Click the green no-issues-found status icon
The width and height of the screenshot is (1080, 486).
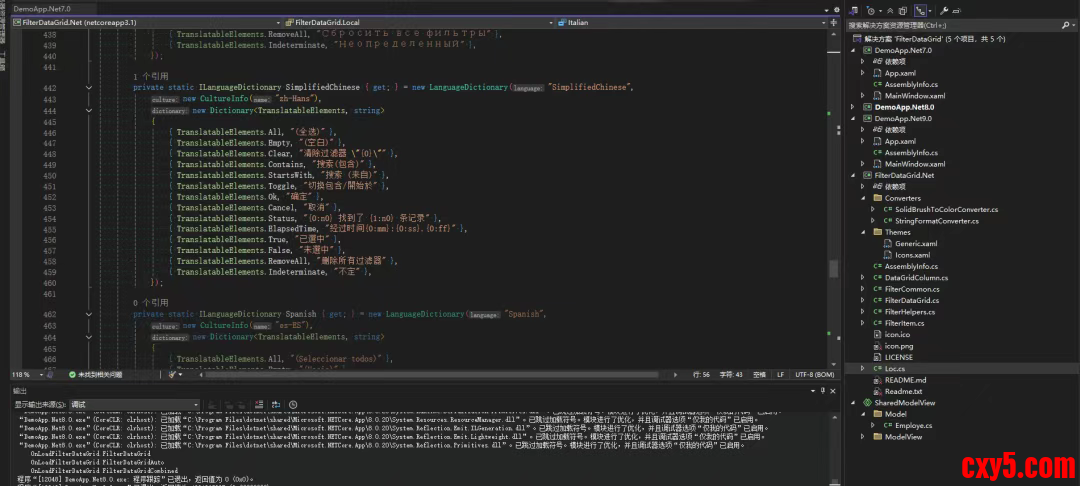pyautogui.click(x=72, y=374)
